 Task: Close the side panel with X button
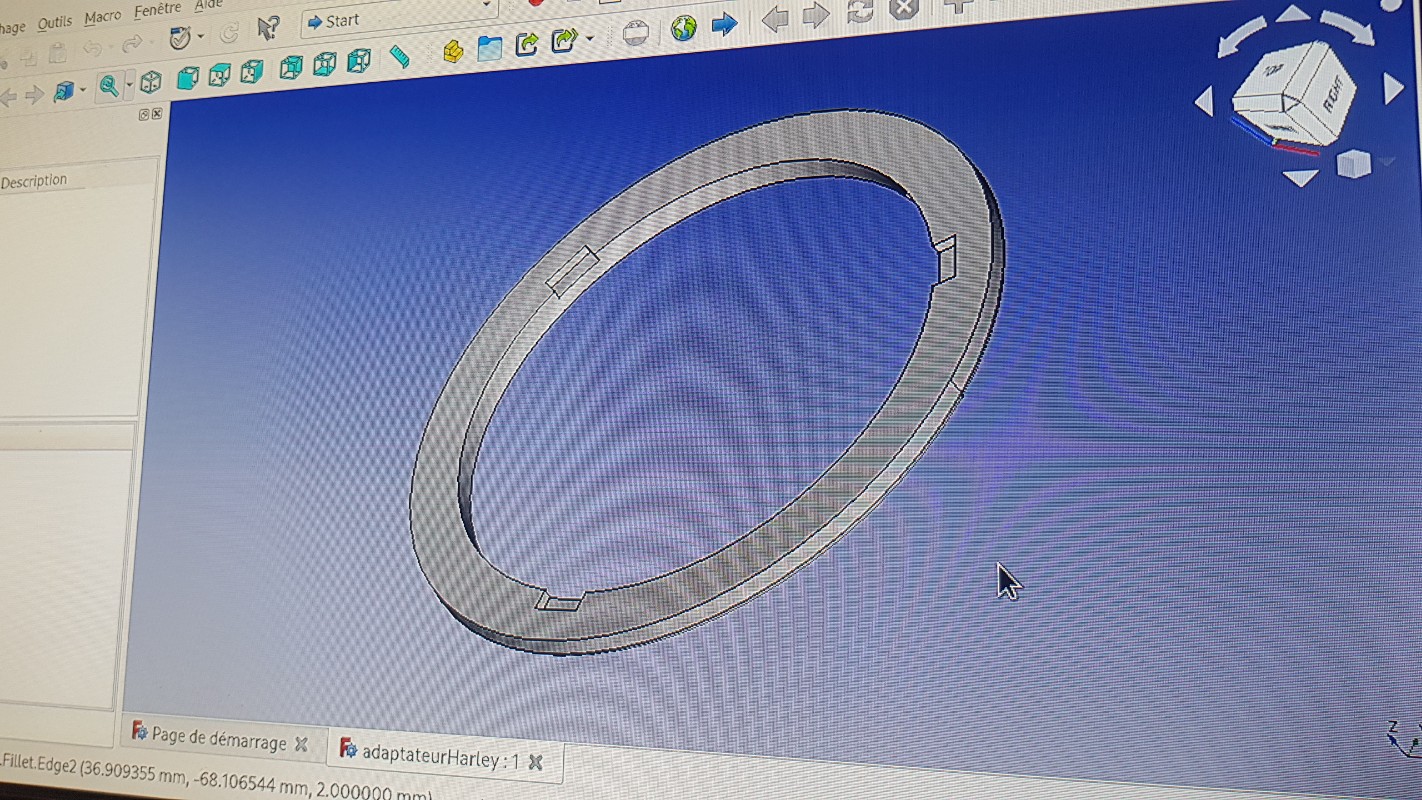pyautogui.click(x=157, y=114)
